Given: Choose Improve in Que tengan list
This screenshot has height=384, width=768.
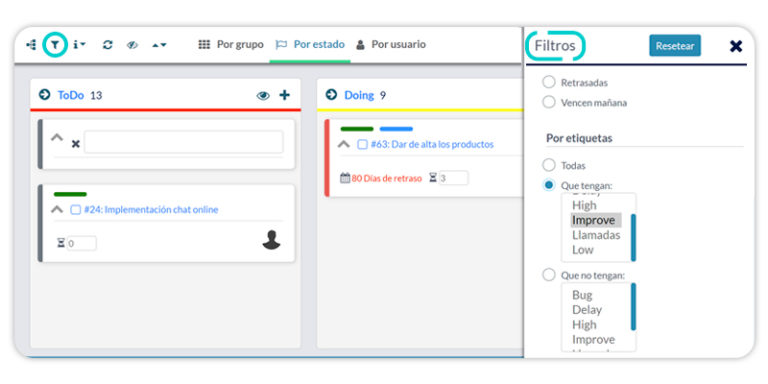Looking at the screenshot, I should [x=596, y=220].
